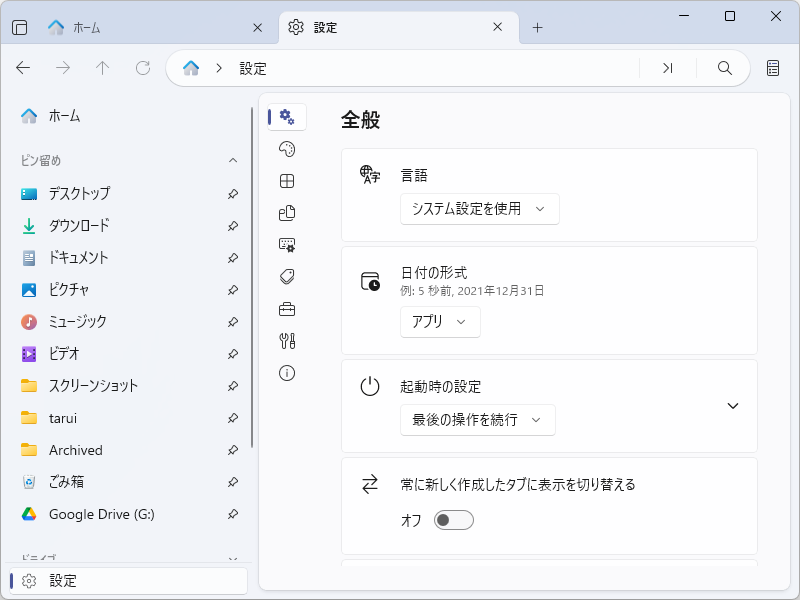The image size is (800, 600).
Task: Go up one folder level
Action: [x=103, y=68]
